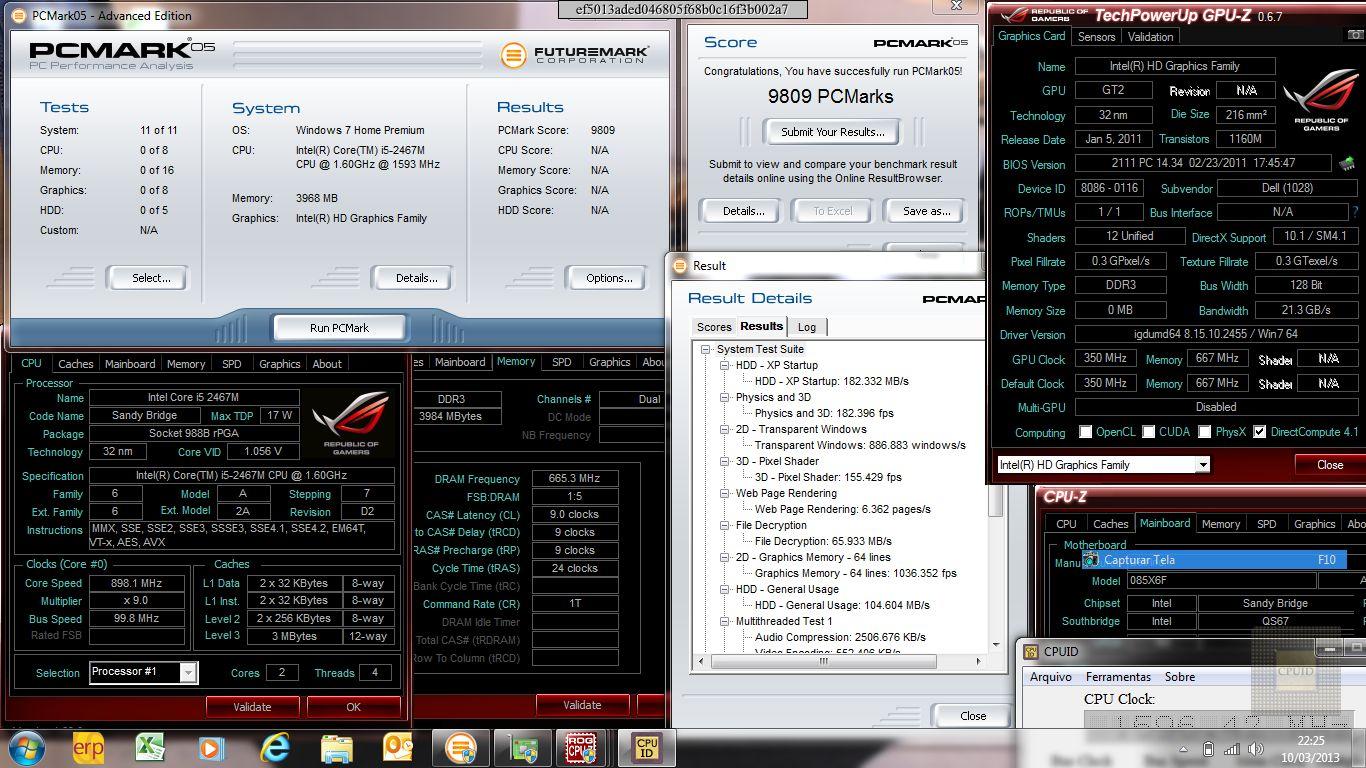Open the Ferramentas menu in CPUID

click(x=1118, y=677)
